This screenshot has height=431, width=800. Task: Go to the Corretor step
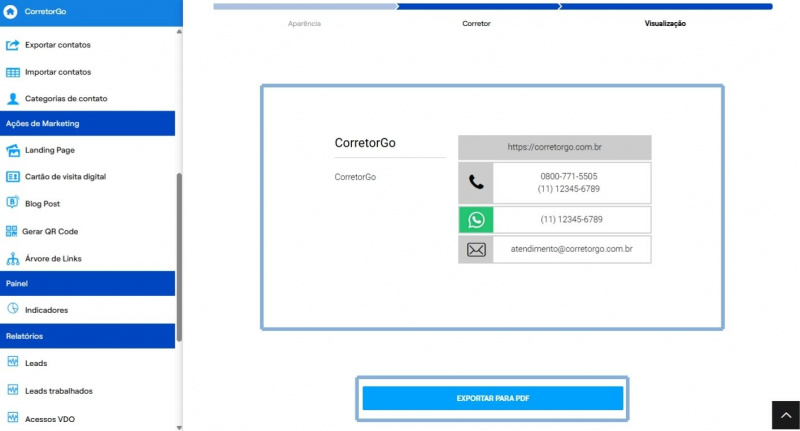pos(476,23)
